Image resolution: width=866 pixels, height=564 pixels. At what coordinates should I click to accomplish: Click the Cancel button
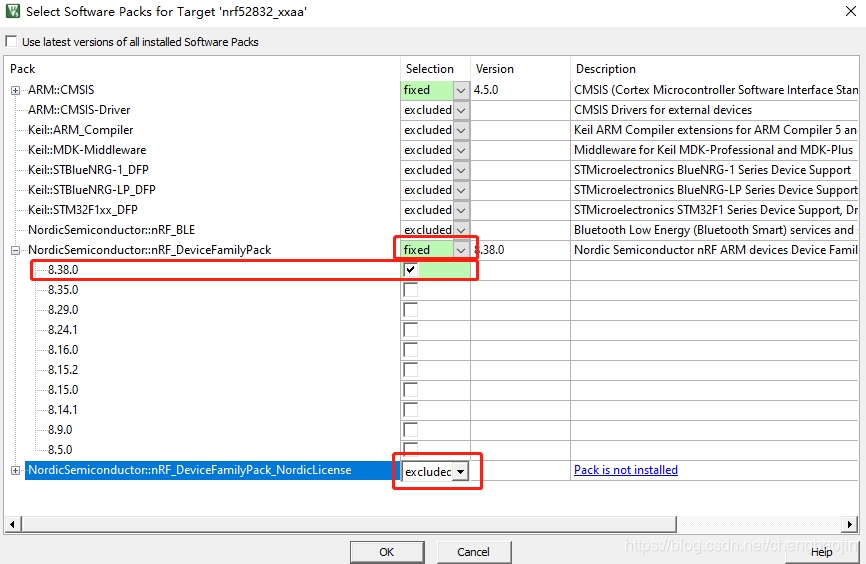(473, 552)
